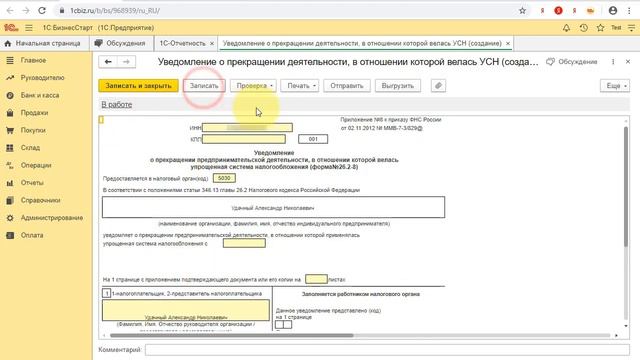The height and width of the screenshot is (360, 640).
Task: Click the scroll right arrow of the form
Action: point(616,336)
